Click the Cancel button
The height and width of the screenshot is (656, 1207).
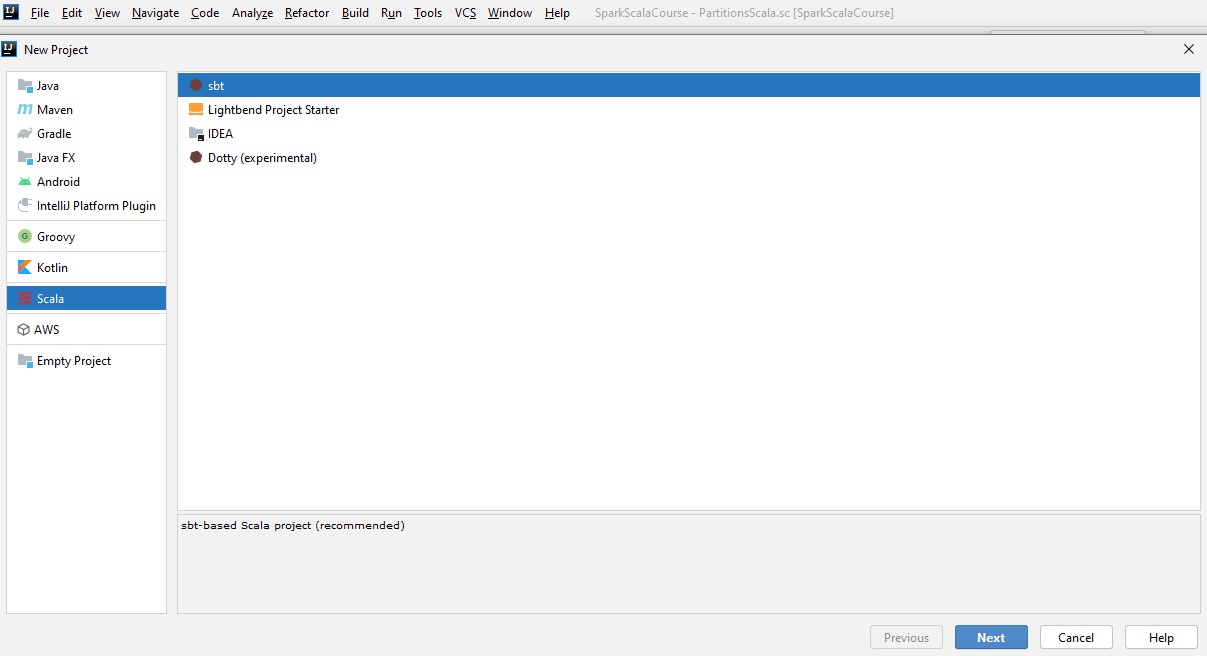[x=1076, y=638]
